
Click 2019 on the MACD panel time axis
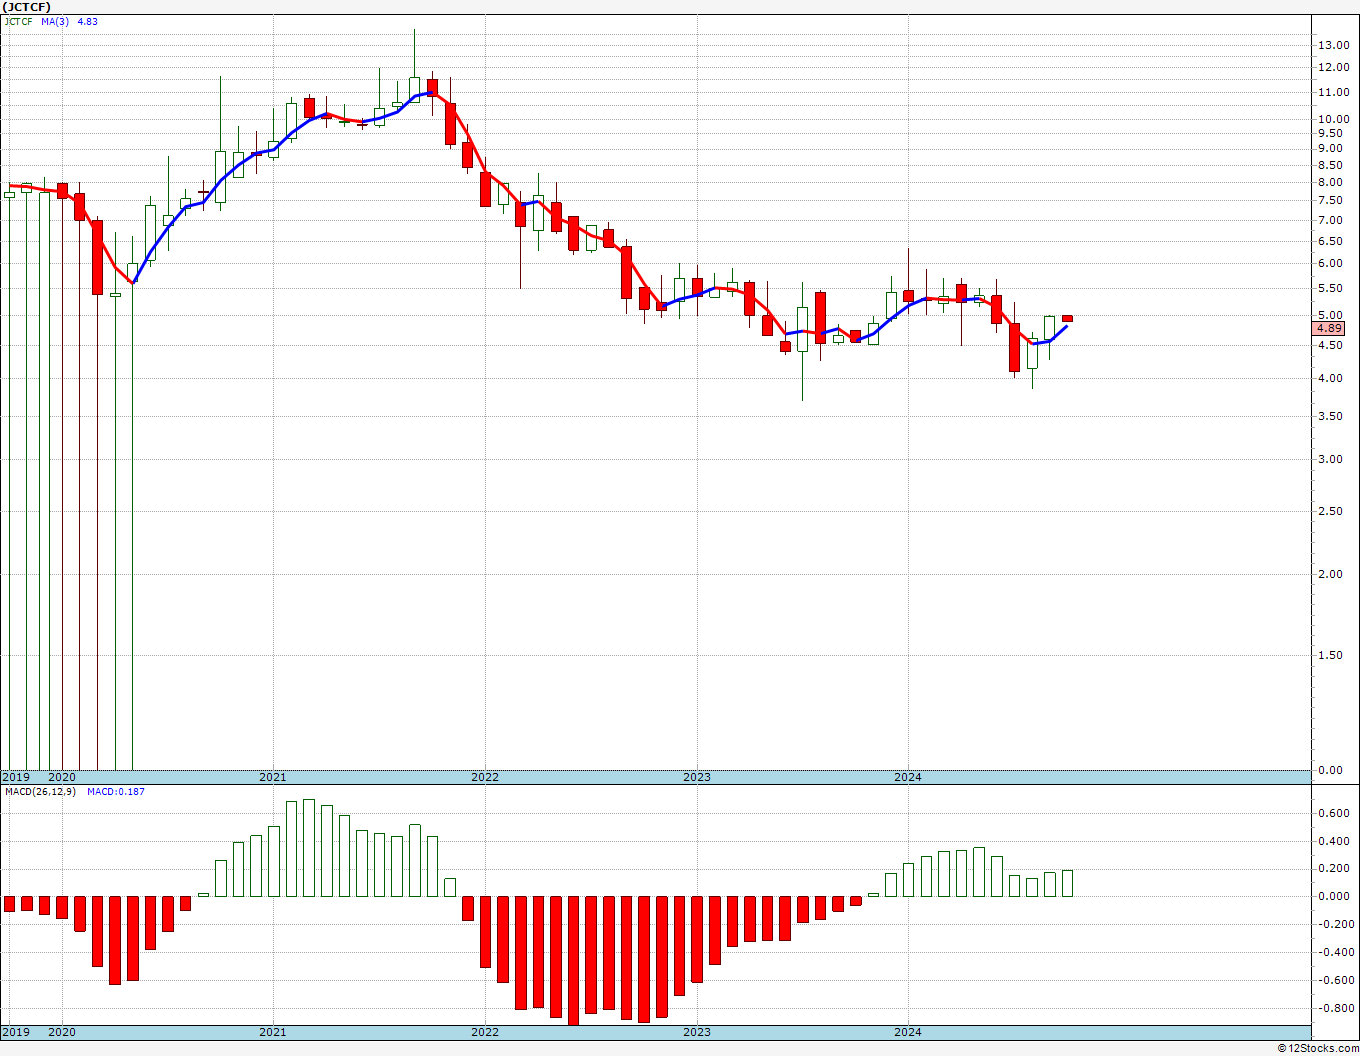coord(15,1032)
